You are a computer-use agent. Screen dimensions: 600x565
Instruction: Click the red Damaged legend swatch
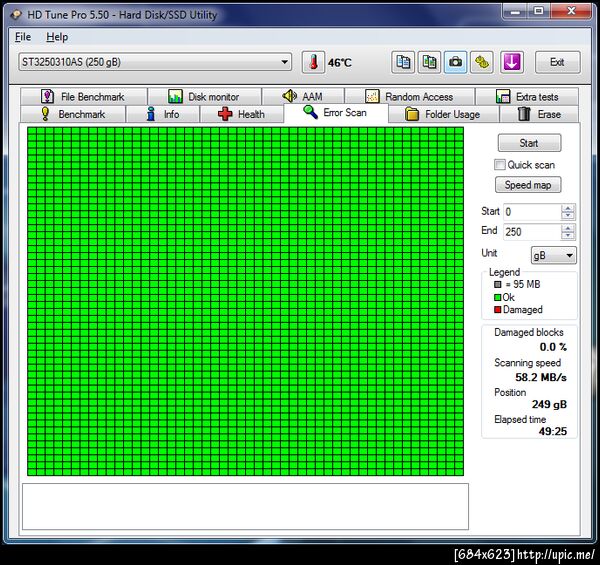[x=497, y=309]
